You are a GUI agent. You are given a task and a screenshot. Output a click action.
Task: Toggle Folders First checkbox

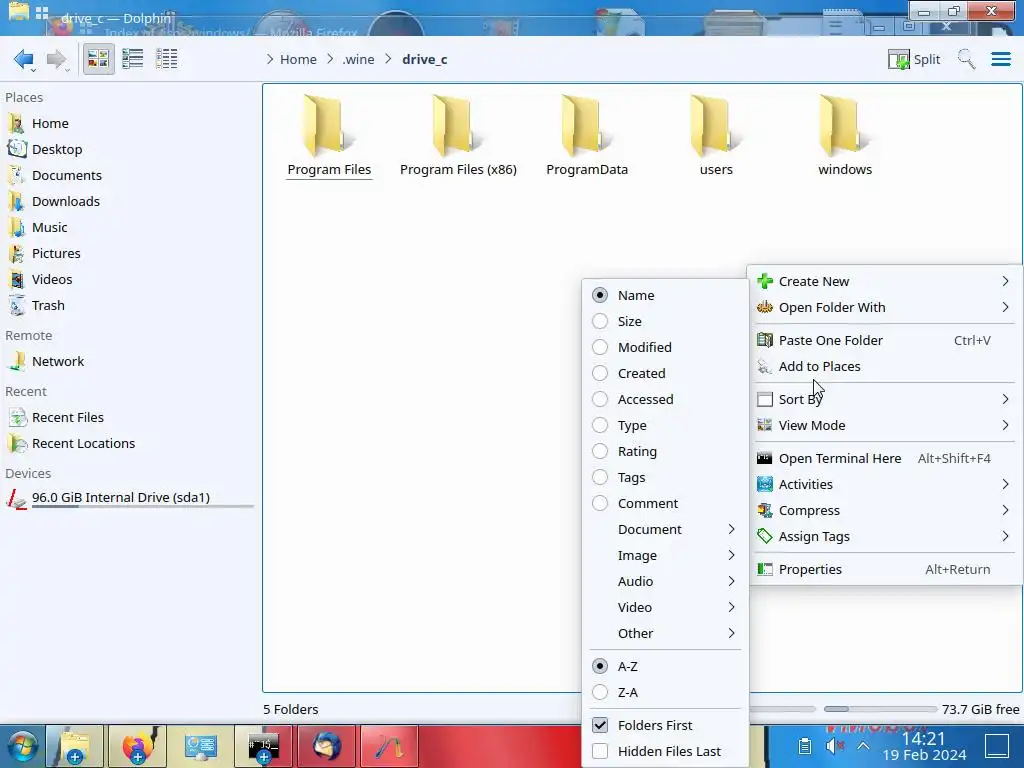[x=600, y=725]
